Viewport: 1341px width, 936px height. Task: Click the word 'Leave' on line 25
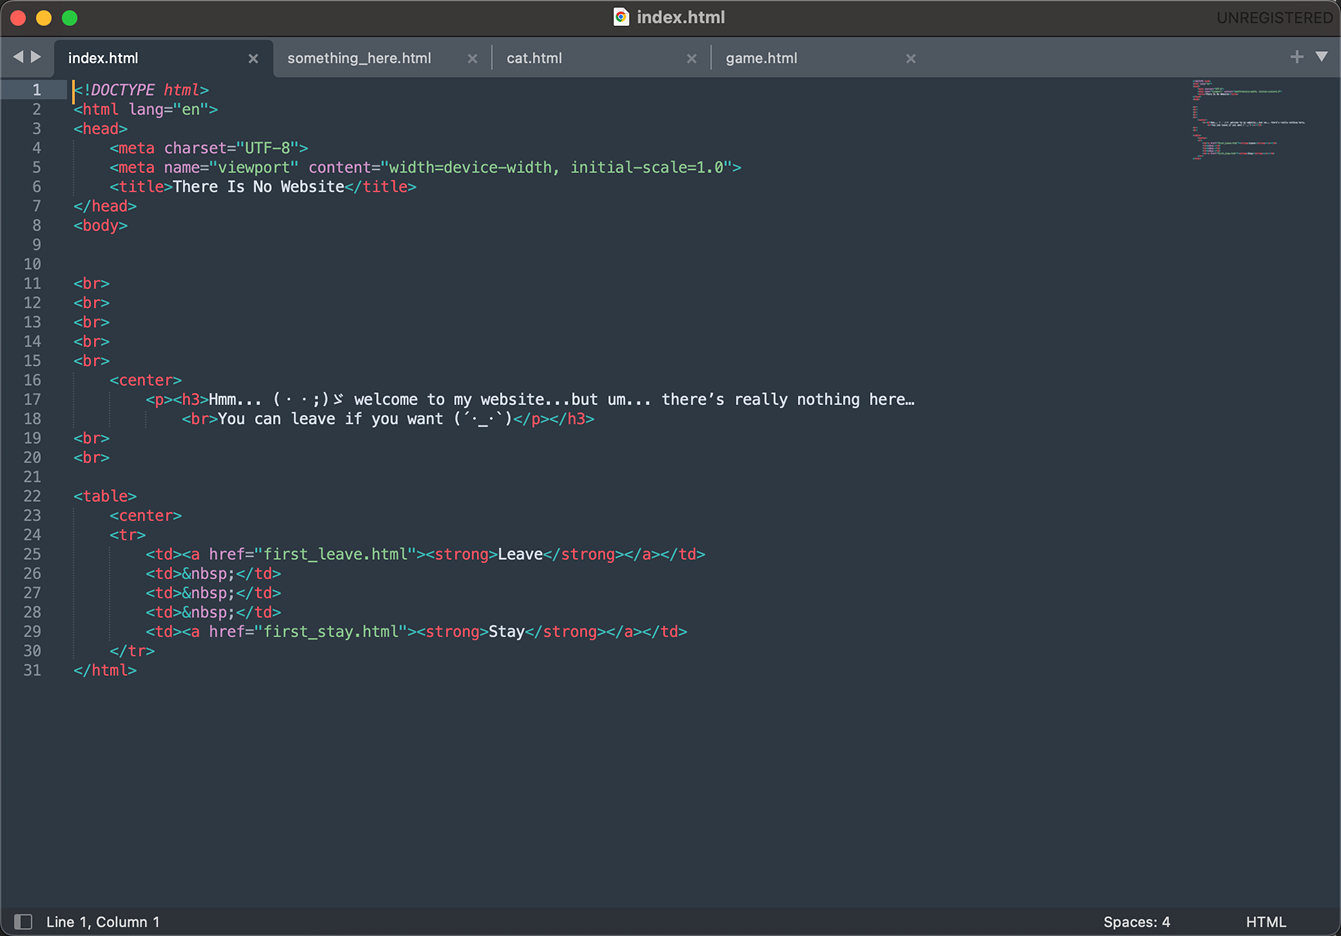click(x=520, y=554)
